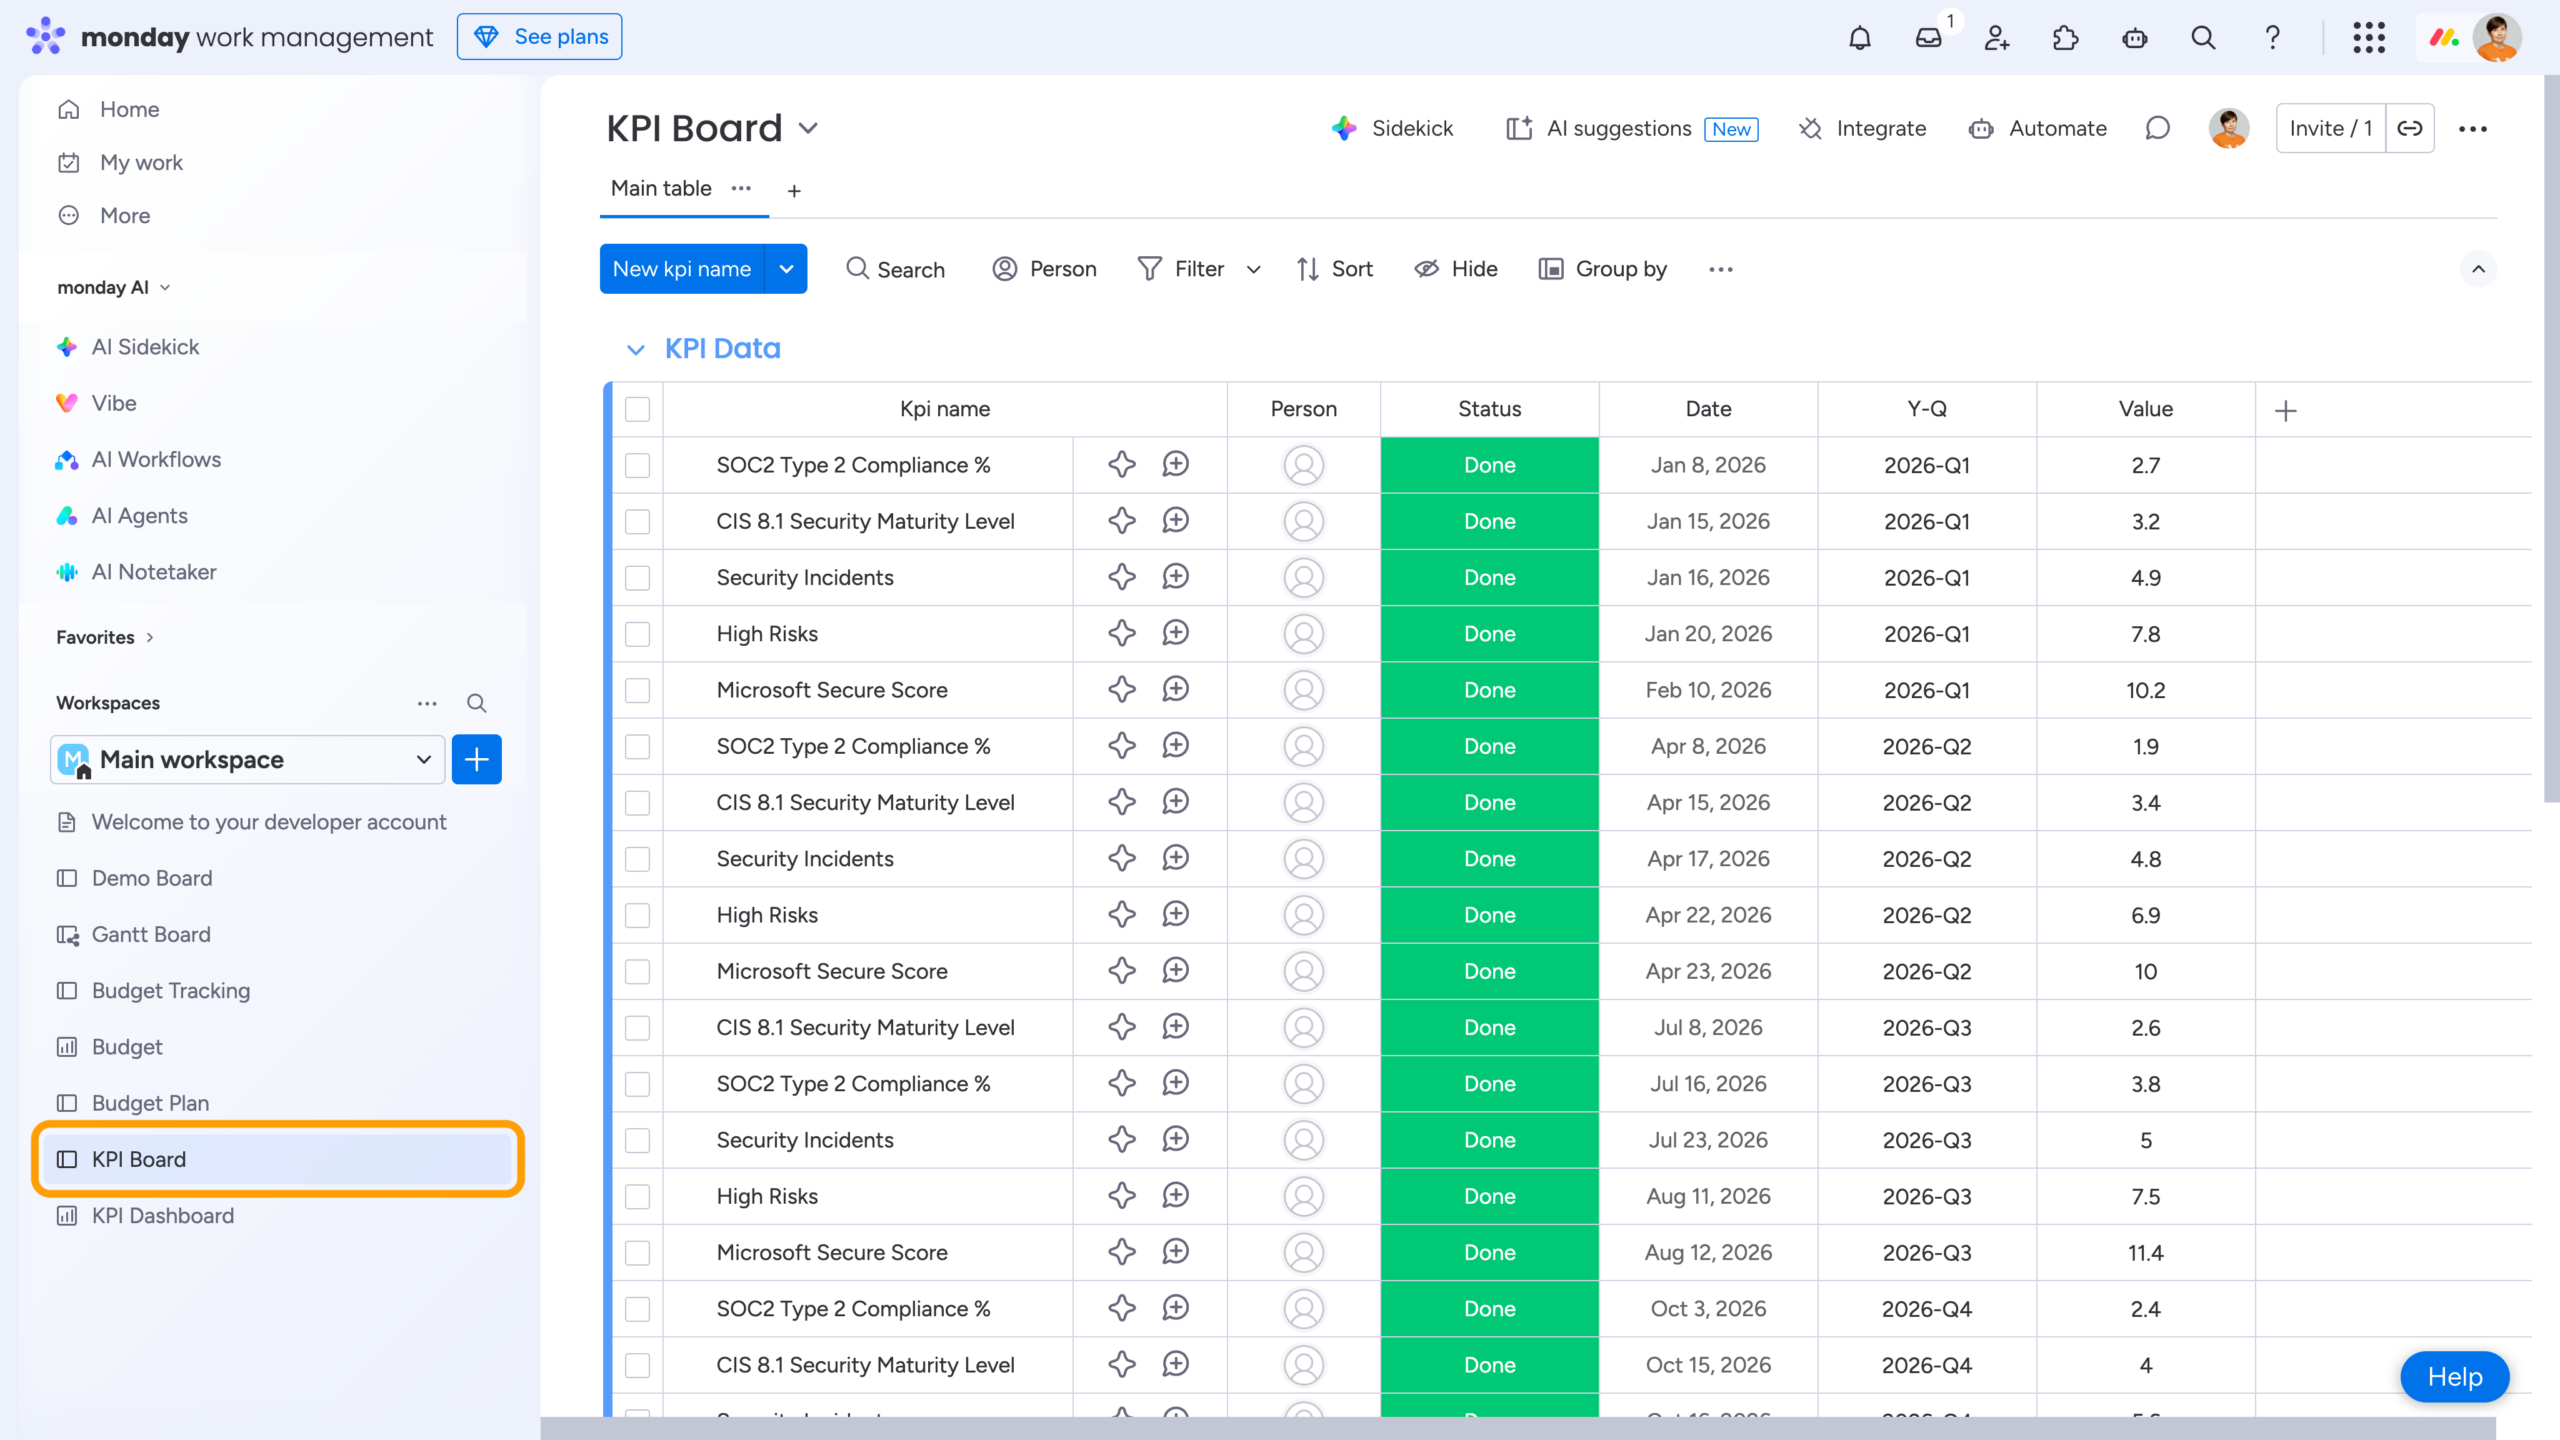
Task: Collapse the KPI Data group
Action: point(637,348)
